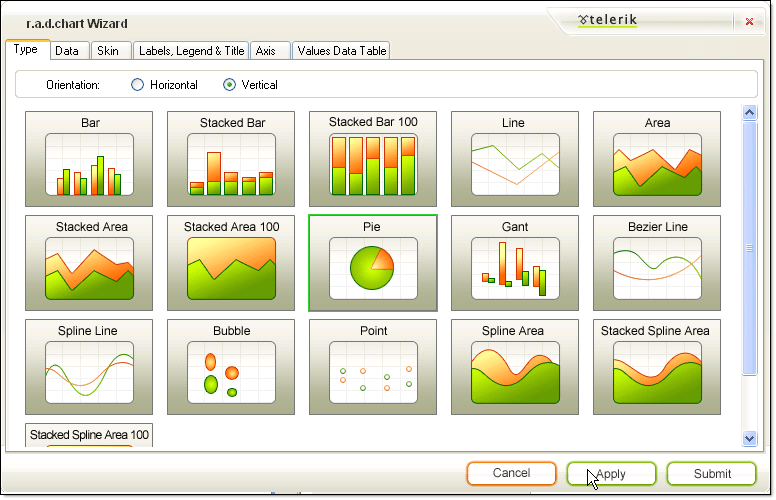Switch to the Axis tab
Image resolution: width=776 pixels, height=500 pixels.
pos(270,50)
